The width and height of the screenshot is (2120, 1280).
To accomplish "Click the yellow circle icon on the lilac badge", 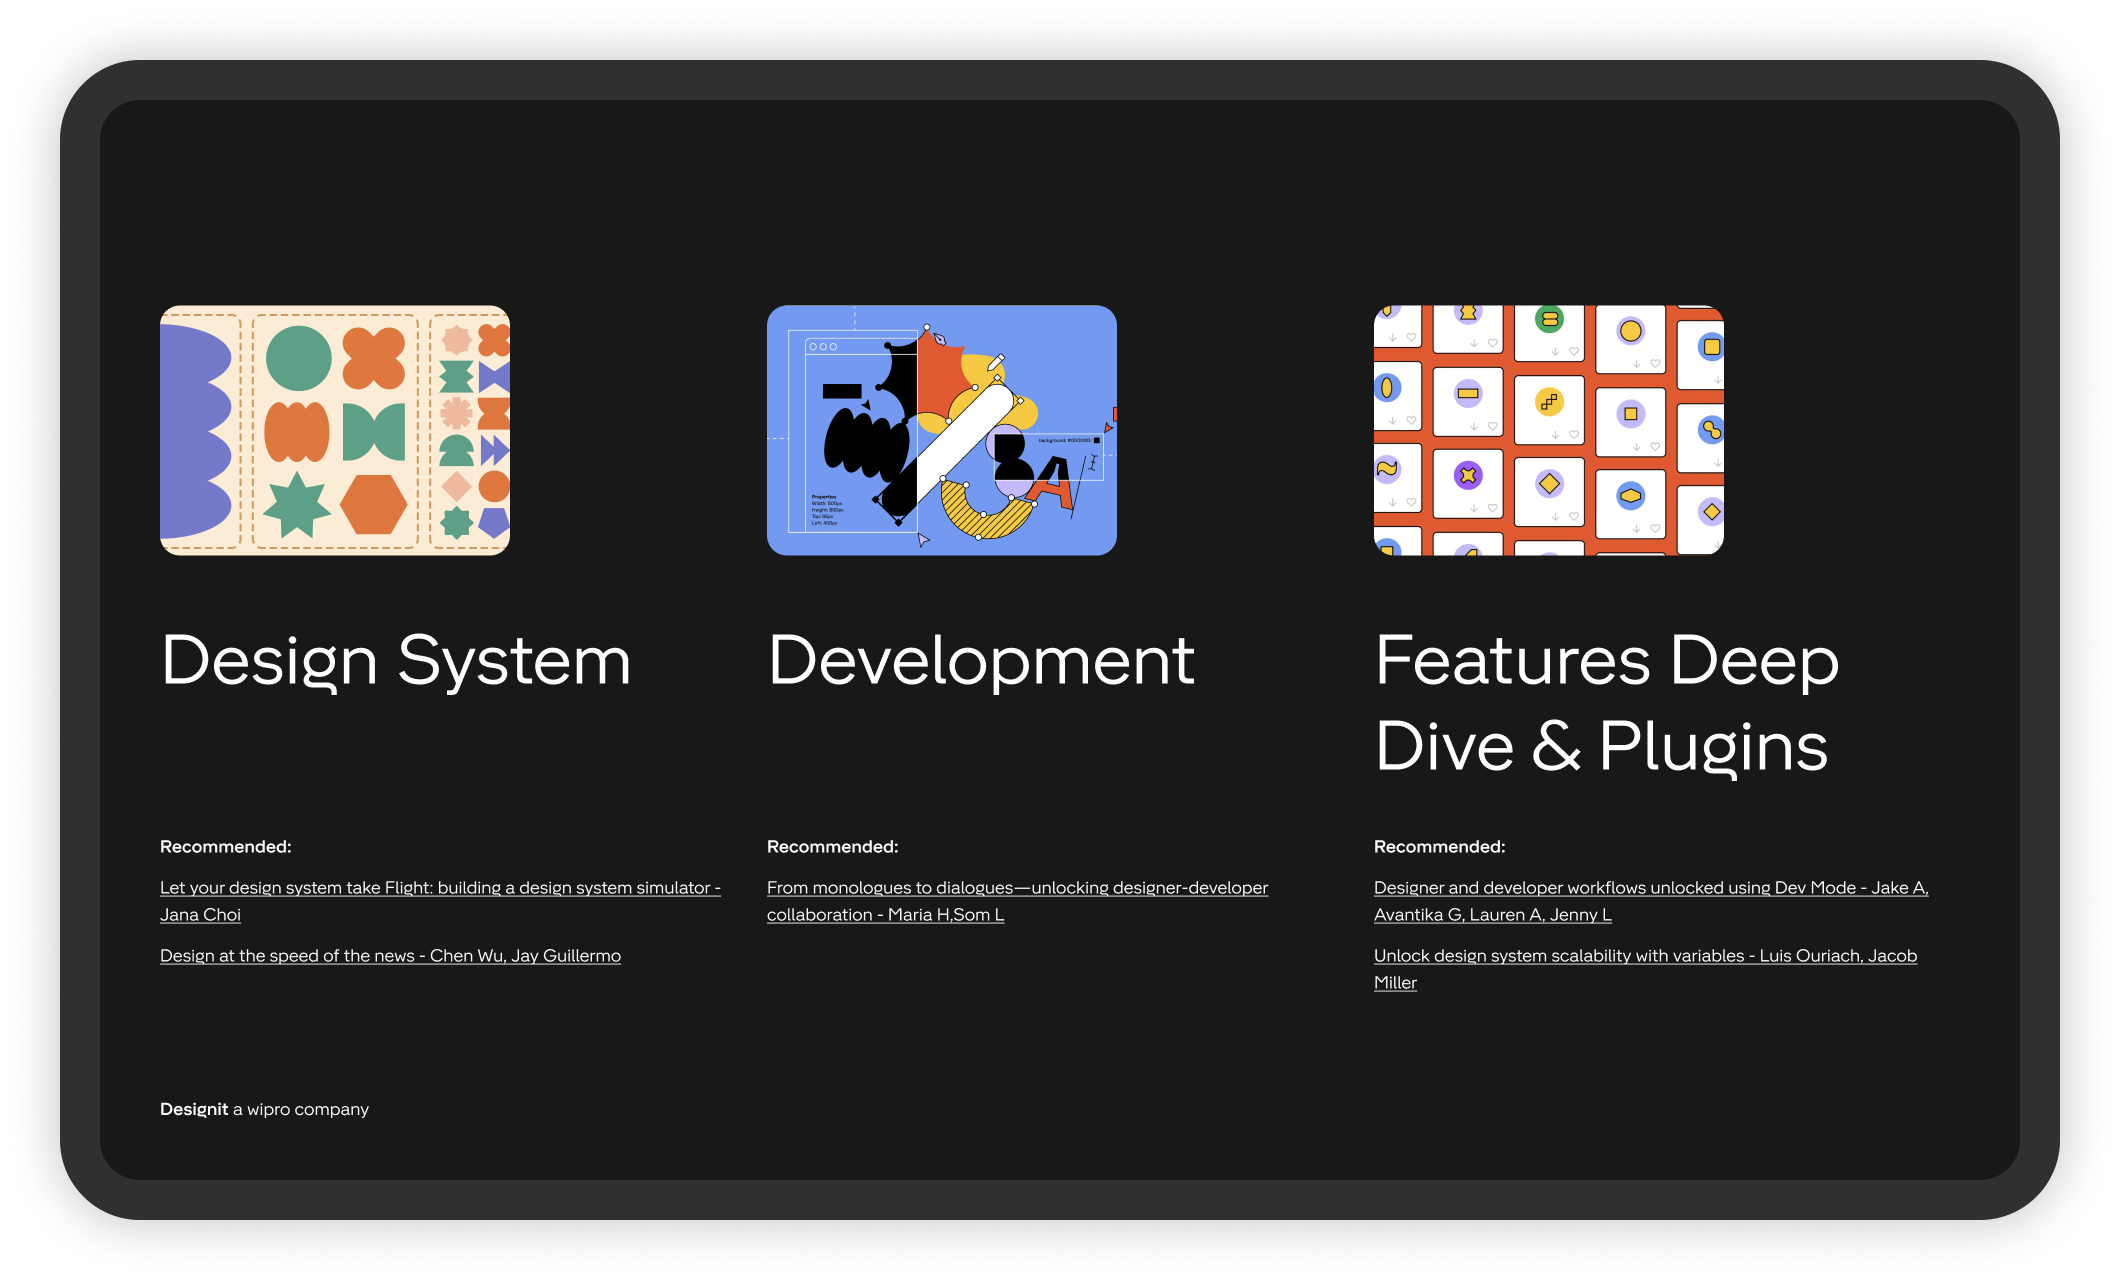I will [1631, 330].
